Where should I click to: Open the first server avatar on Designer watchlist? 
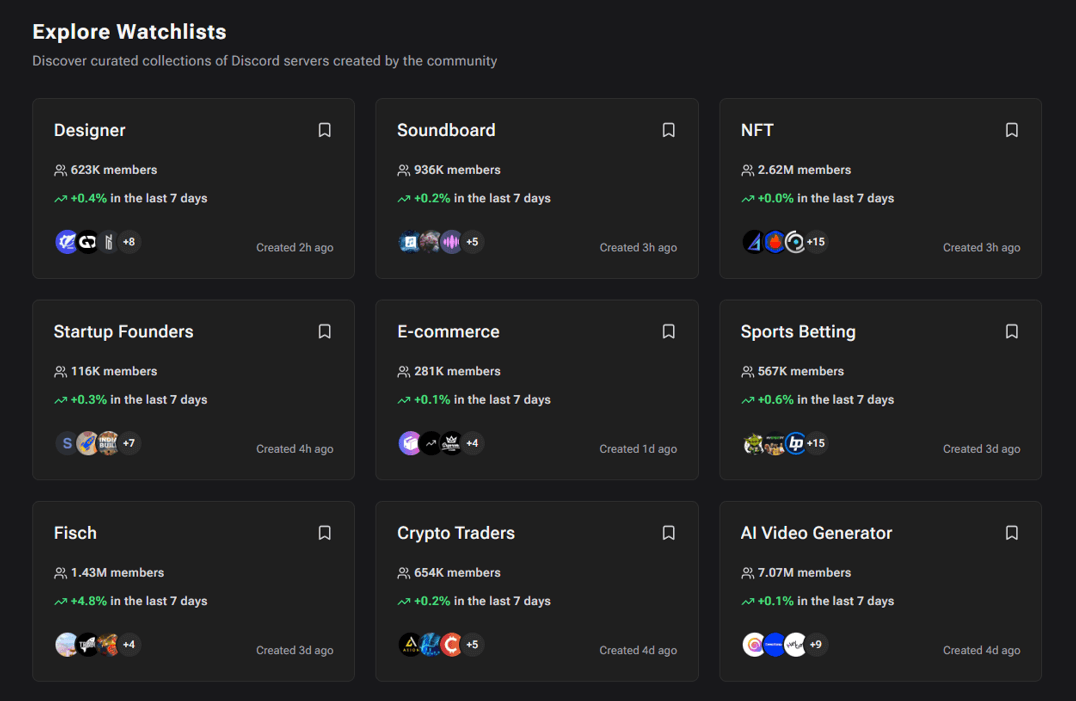(x=66, y=241)
